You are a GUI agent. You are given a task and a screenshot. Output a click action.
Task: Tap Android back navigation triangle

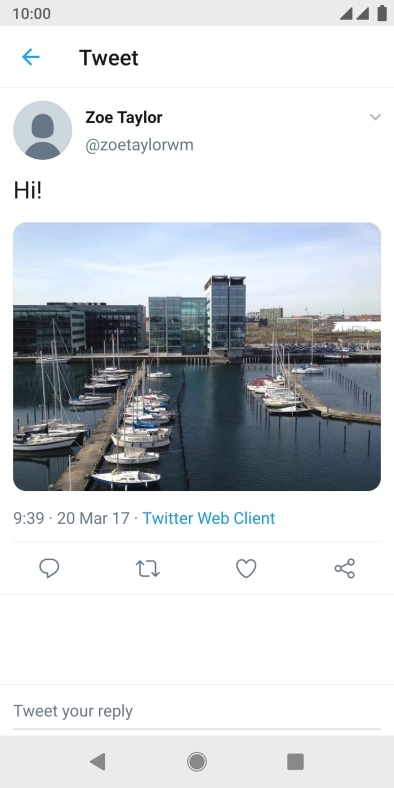98,762
